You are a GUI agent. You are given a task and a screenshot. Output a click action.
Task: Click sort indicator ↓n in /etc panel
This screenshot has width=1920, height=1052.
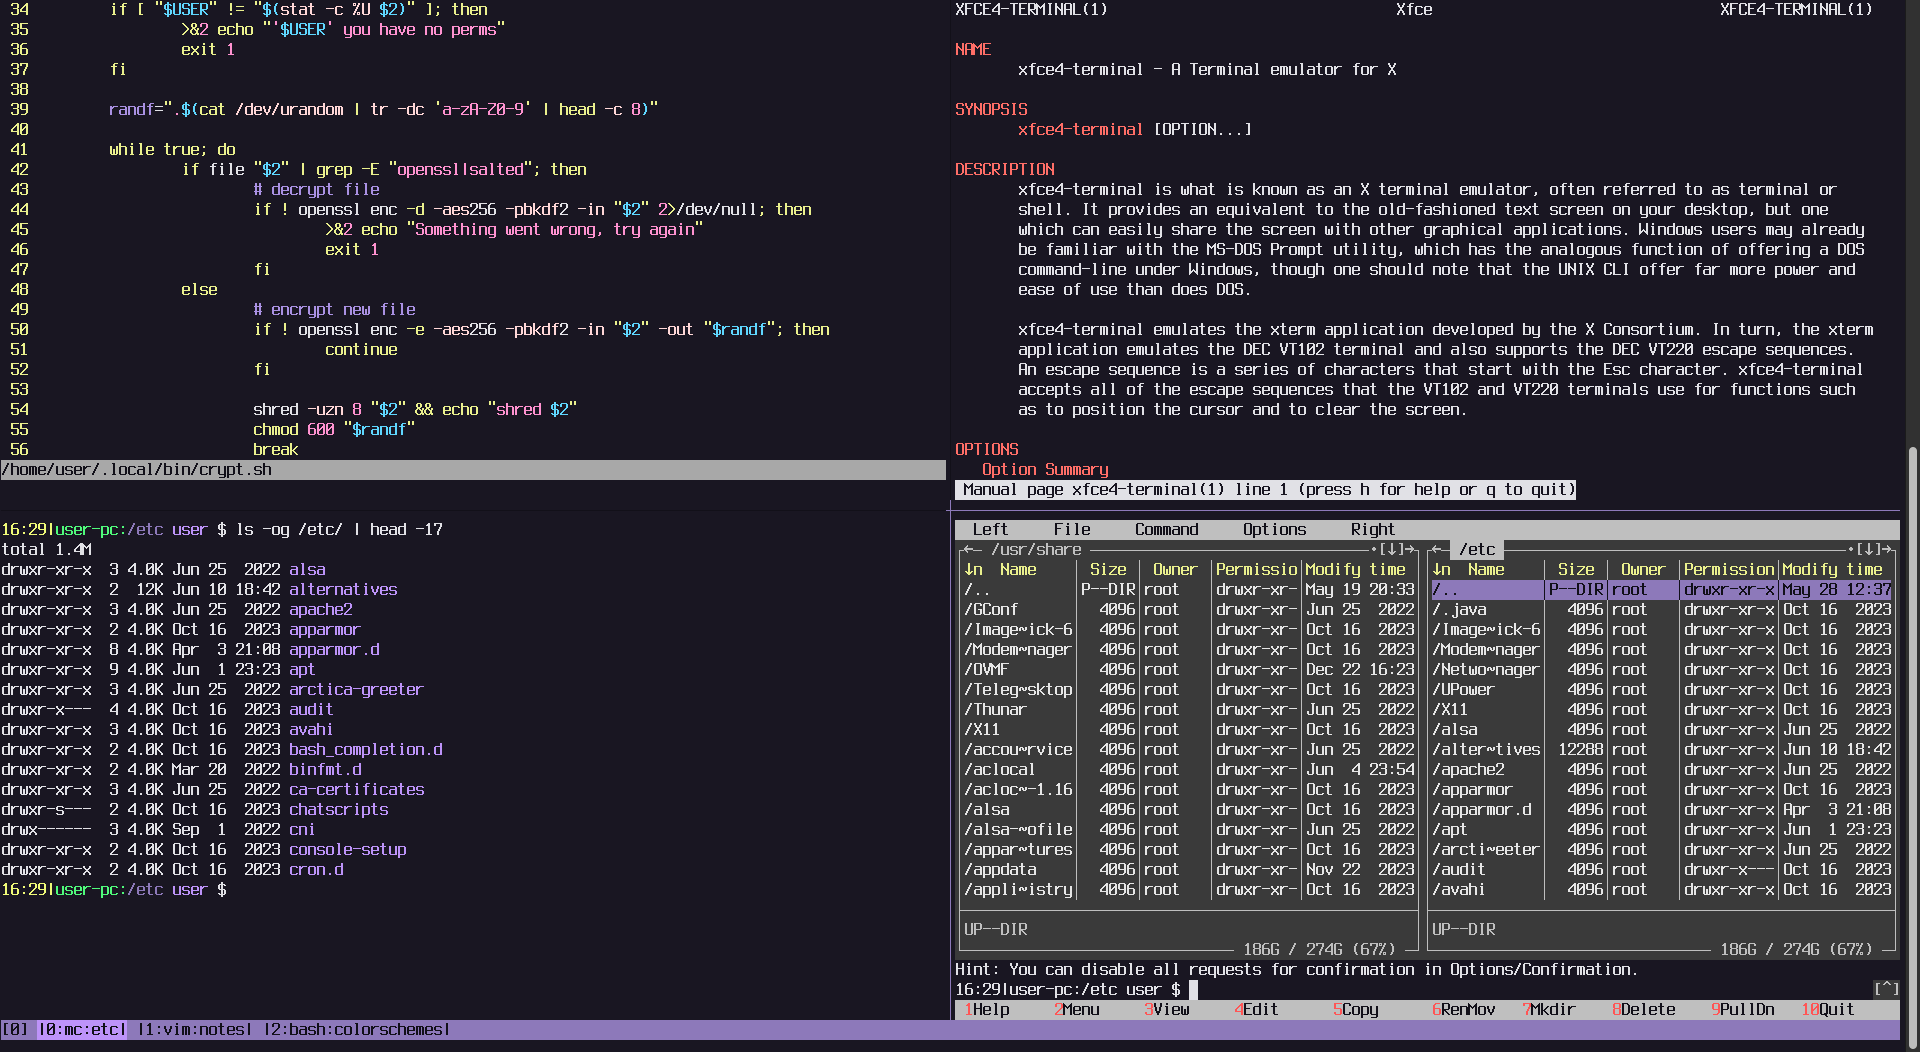(1441, 569)
